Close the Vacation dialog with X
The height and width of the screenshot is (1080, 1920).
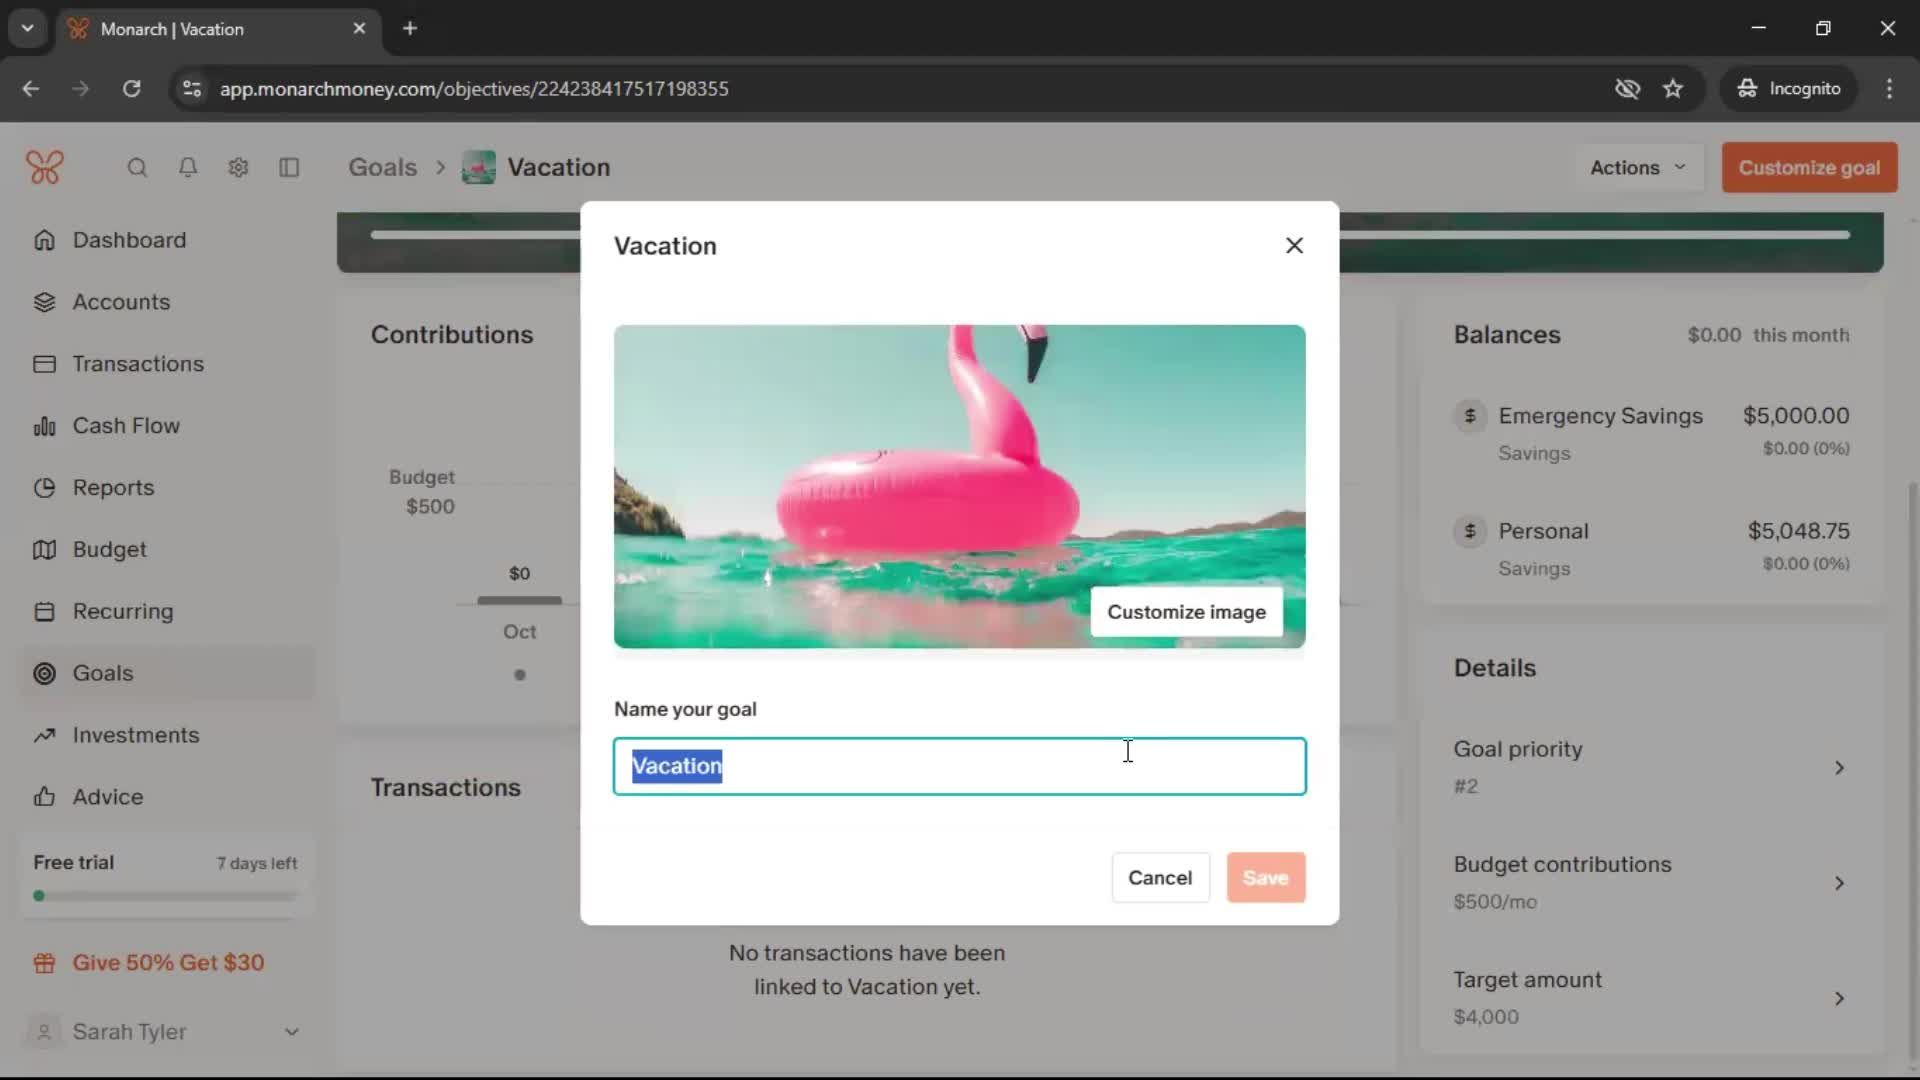tap(1294, 245)
